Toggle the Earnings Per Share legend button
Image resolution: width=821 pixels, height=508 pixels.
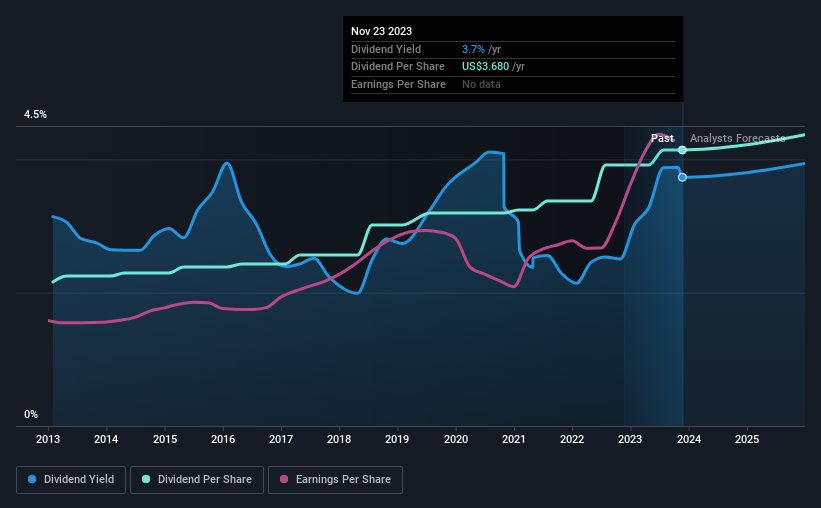335,480
